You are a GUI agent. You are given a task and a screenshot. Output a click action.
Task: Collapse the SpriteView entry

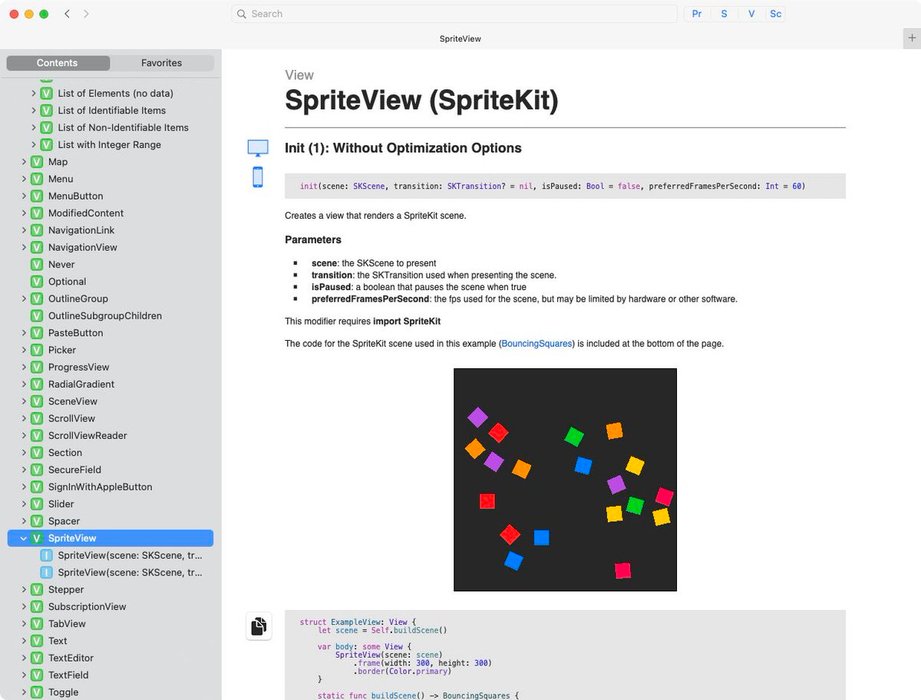pyautogui.click(x=22, y=537)
